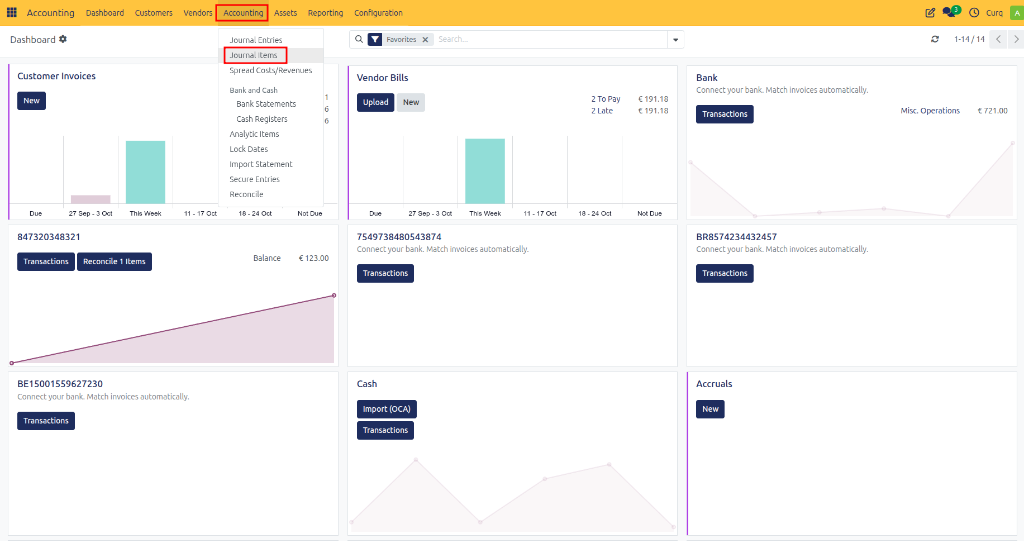The image size is (1024, 541).
Task: Open Bank card Transactions button
Action: (x=724, y=114)
